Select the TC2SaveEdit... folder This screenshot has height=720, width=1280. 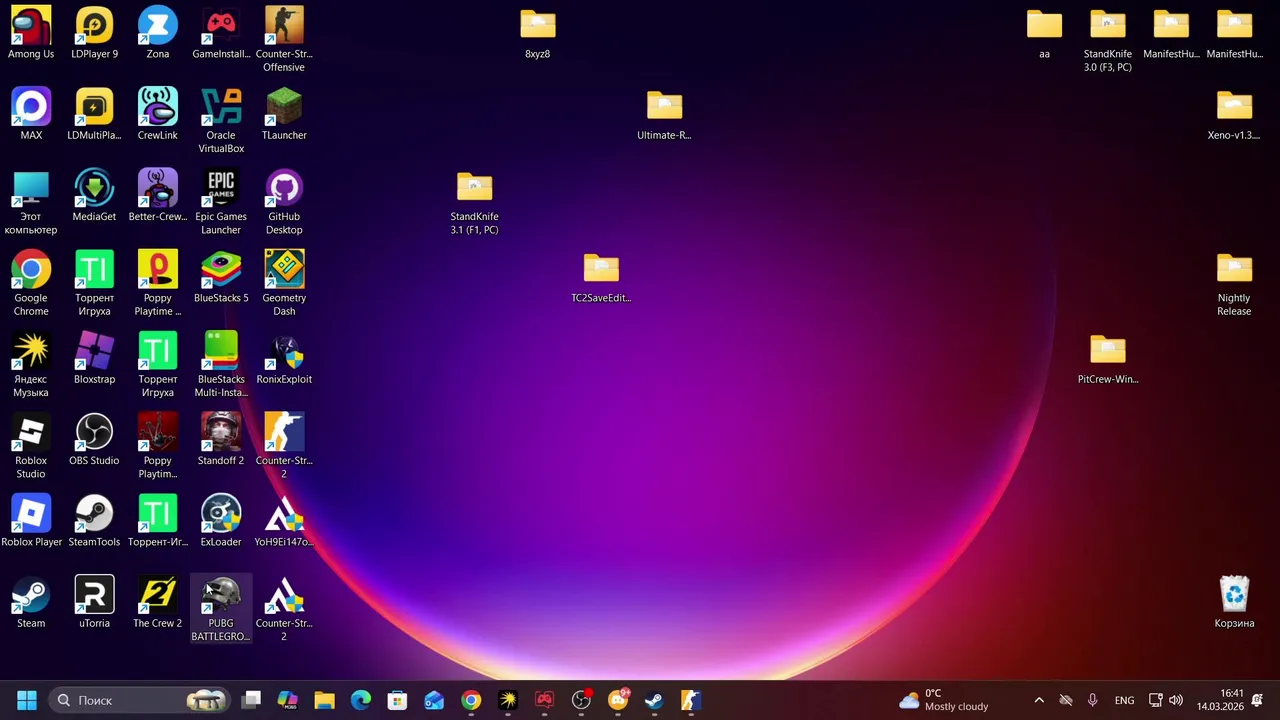click(601, 278)
